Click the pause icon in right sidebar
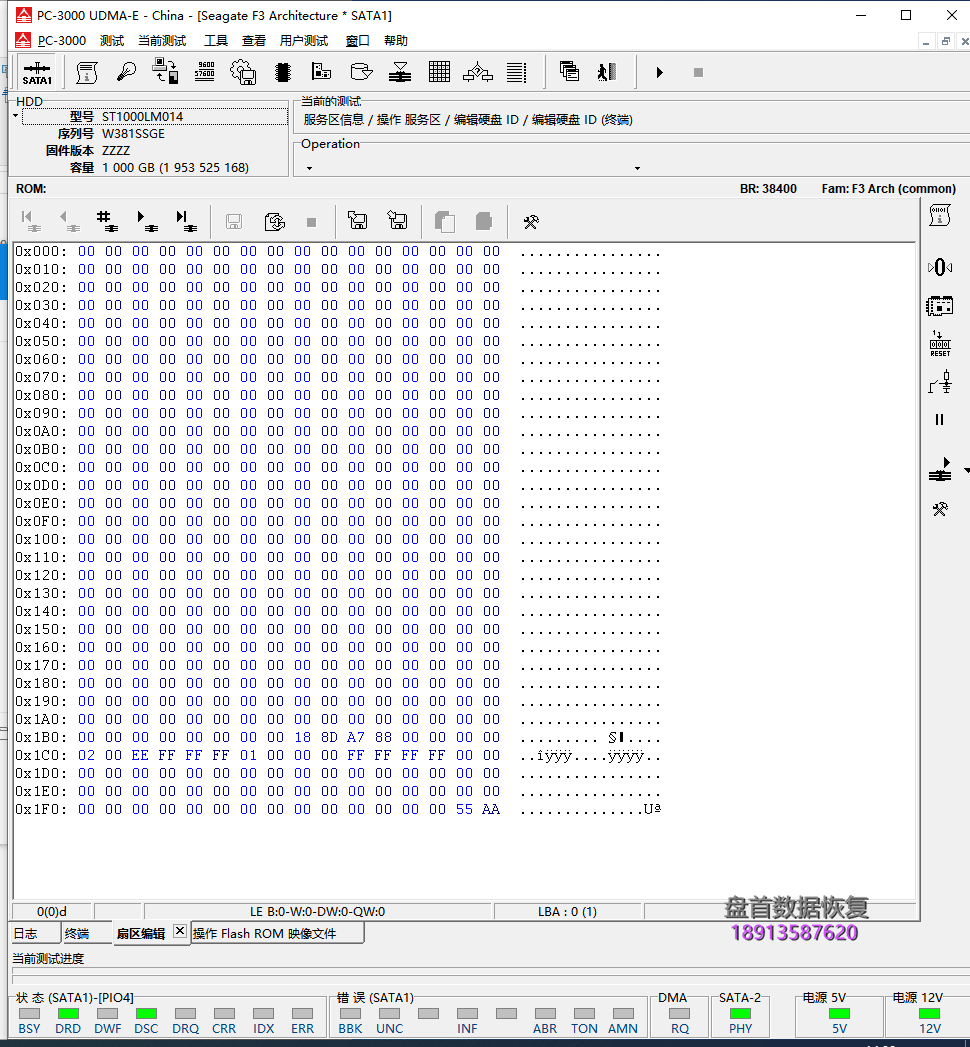The image size is (970, 1047). pyautogui.click(x=939, y=419)
